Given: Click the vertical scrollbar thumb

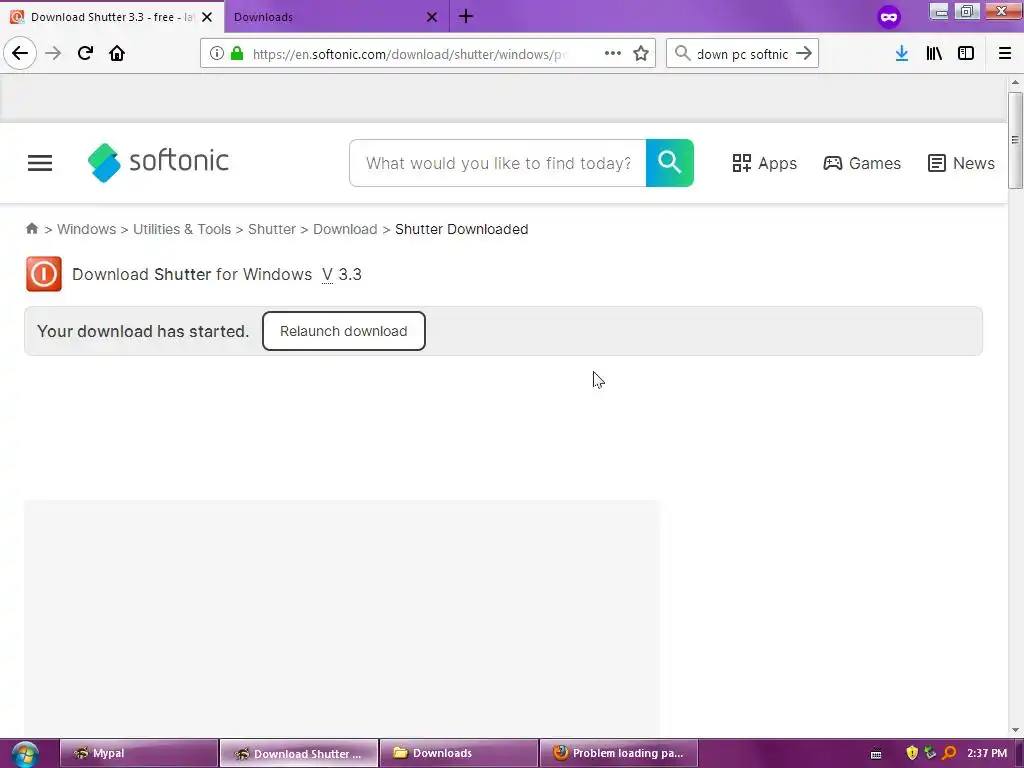Looking at the screenshot, I should click(x=1015, y=140).
